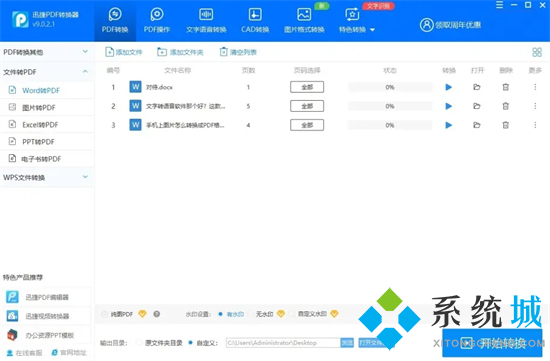Open 图片格式转换 tab
The width and height of the screenshot is (550, 361).
point(304,21)
